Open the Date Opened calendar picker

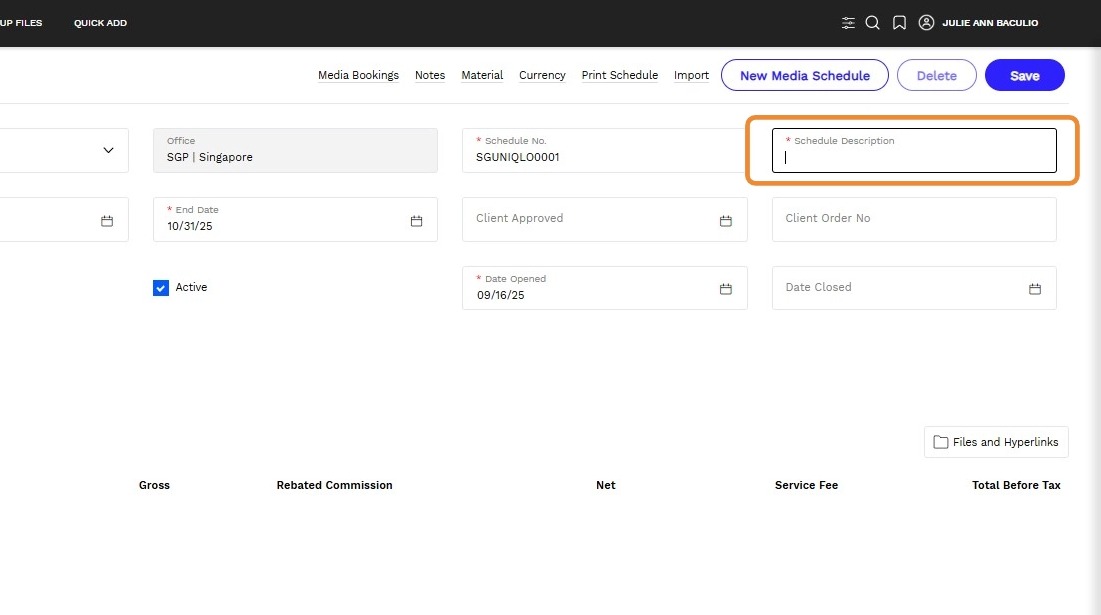pos(726,289)
